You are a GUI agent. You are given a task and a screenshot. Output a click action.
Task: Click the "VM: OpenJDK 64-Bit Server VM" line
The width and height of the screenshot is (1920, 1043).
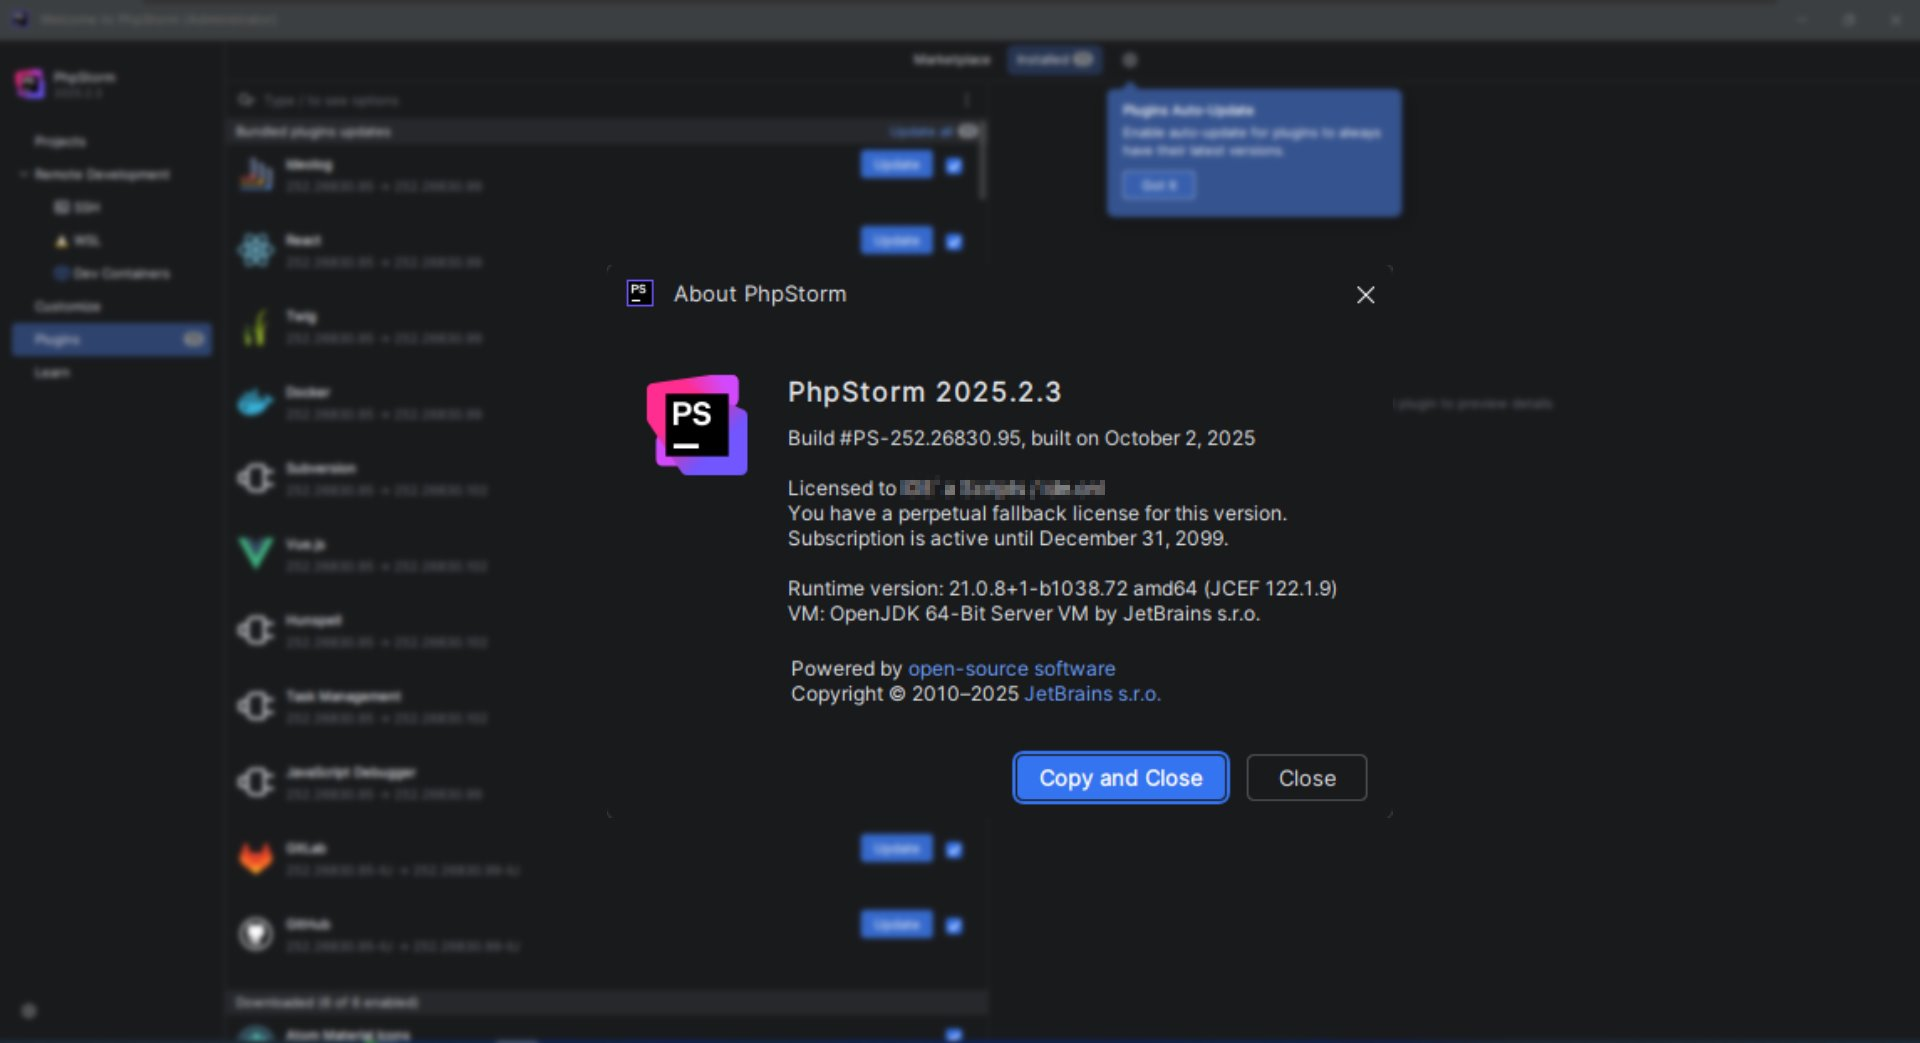click(x=1024, y=613)
